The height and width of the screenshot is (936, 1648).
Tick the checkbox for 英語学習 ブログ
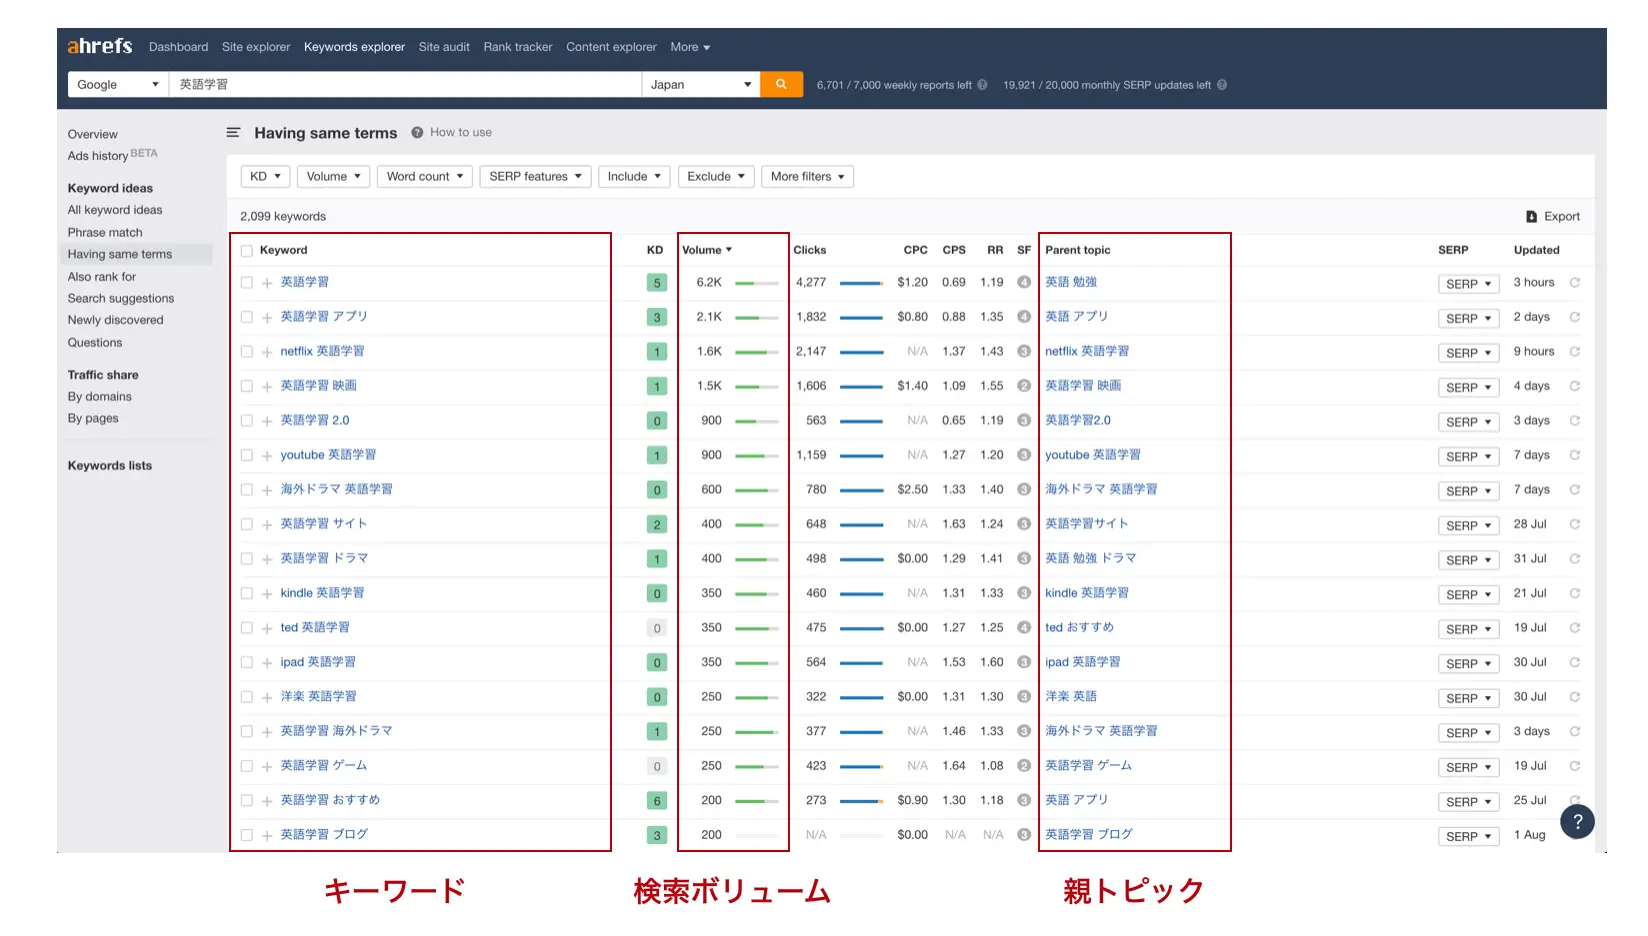click(x=246, y=834)
